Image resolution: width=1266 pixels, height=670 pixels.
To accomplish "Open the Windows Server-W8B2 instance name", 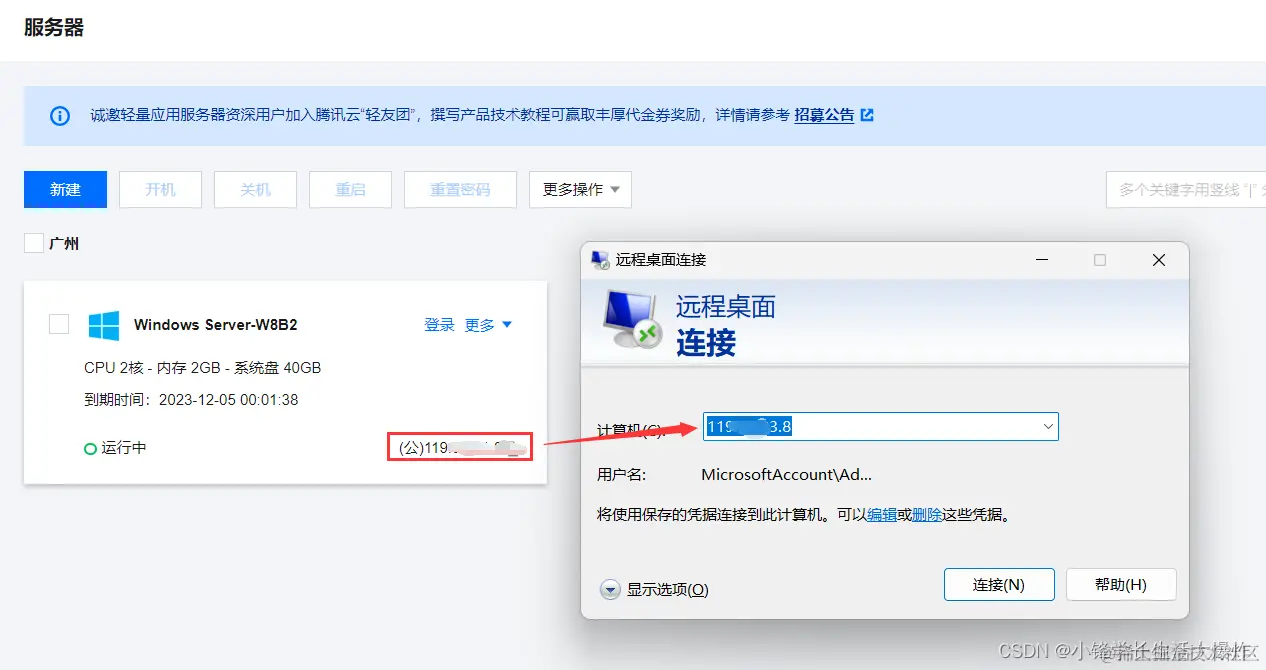I will coord(216,325).
